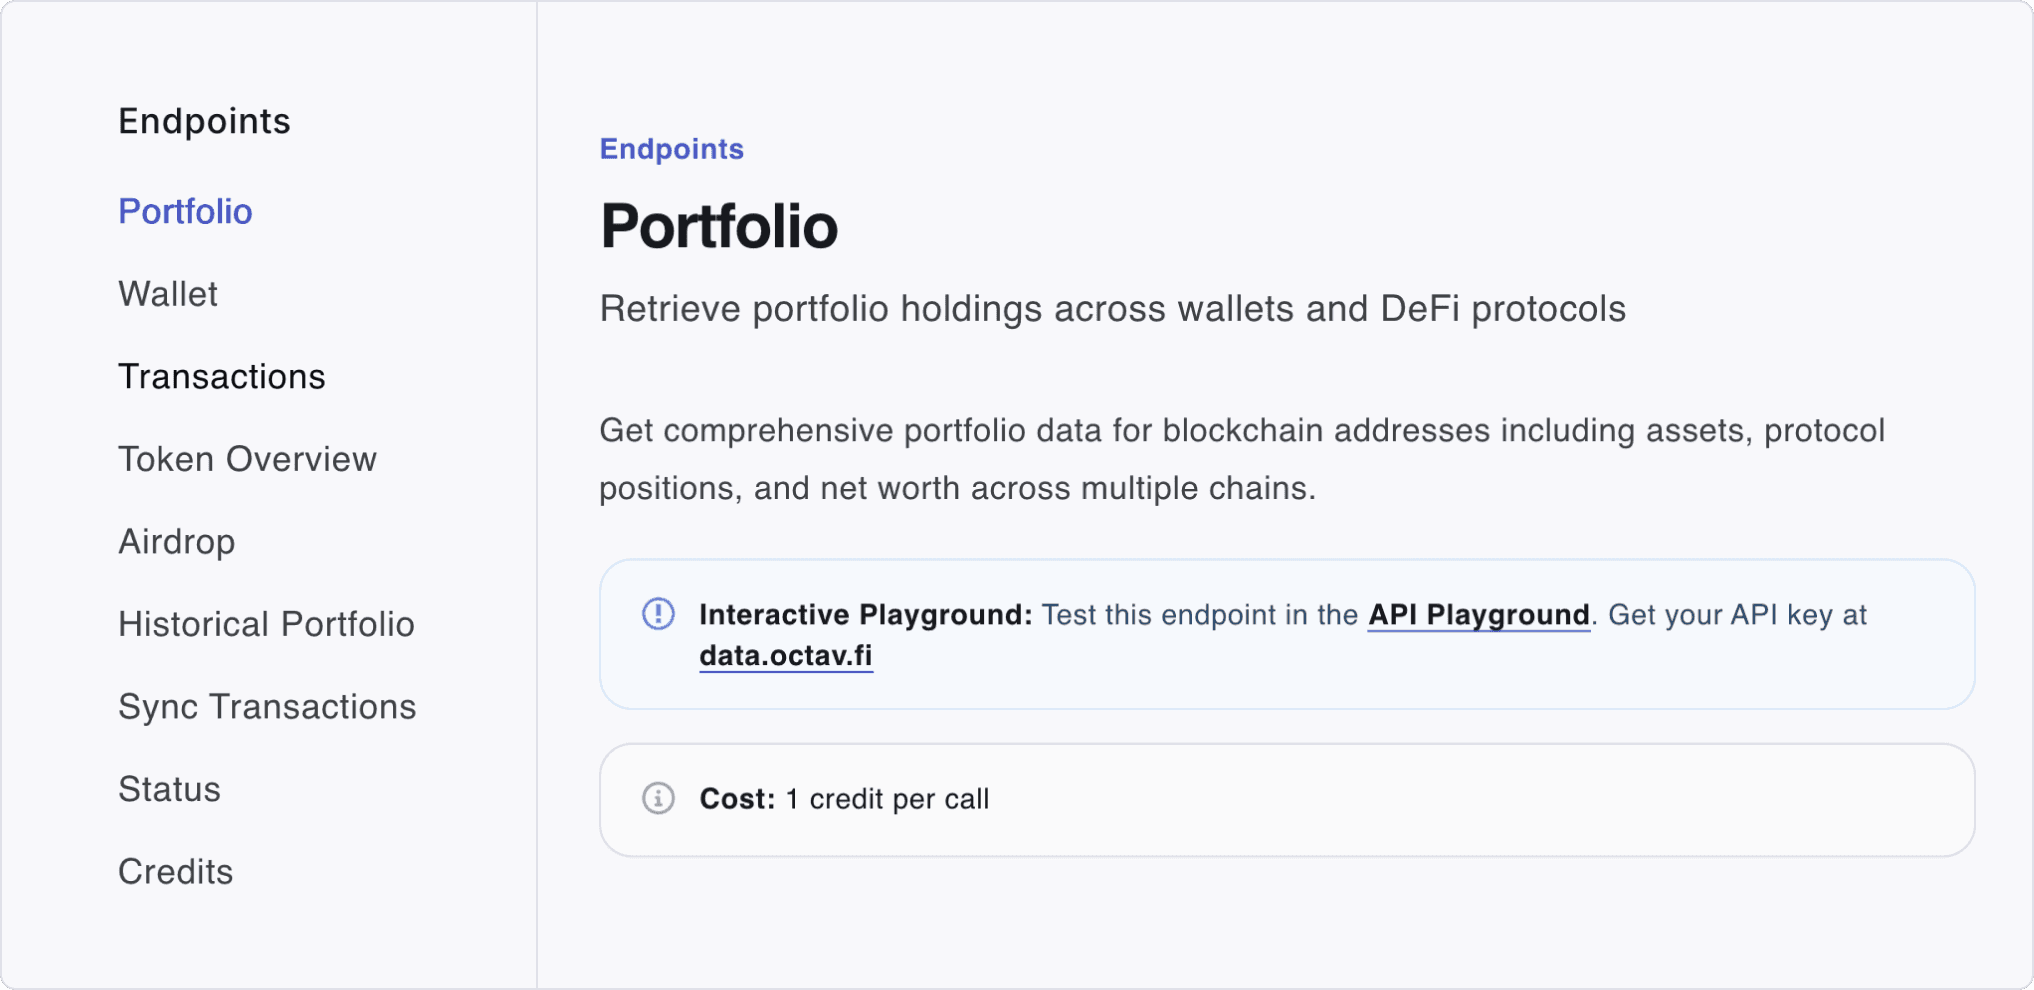The image size is (2034, 990).
Task: Go to the Wallet endpoint page
Action: coord(168,294)
